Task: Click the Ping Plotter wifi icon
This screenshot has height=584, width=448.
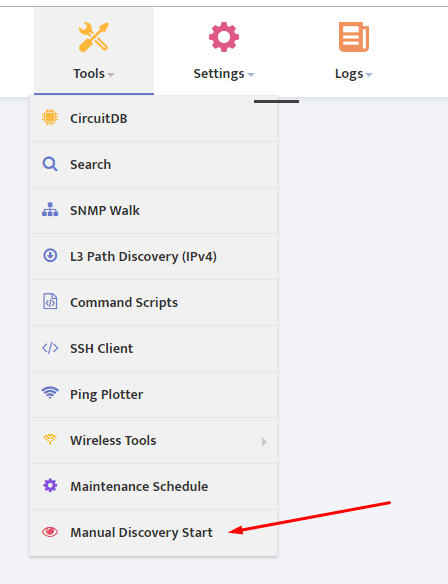Action: 50,393
